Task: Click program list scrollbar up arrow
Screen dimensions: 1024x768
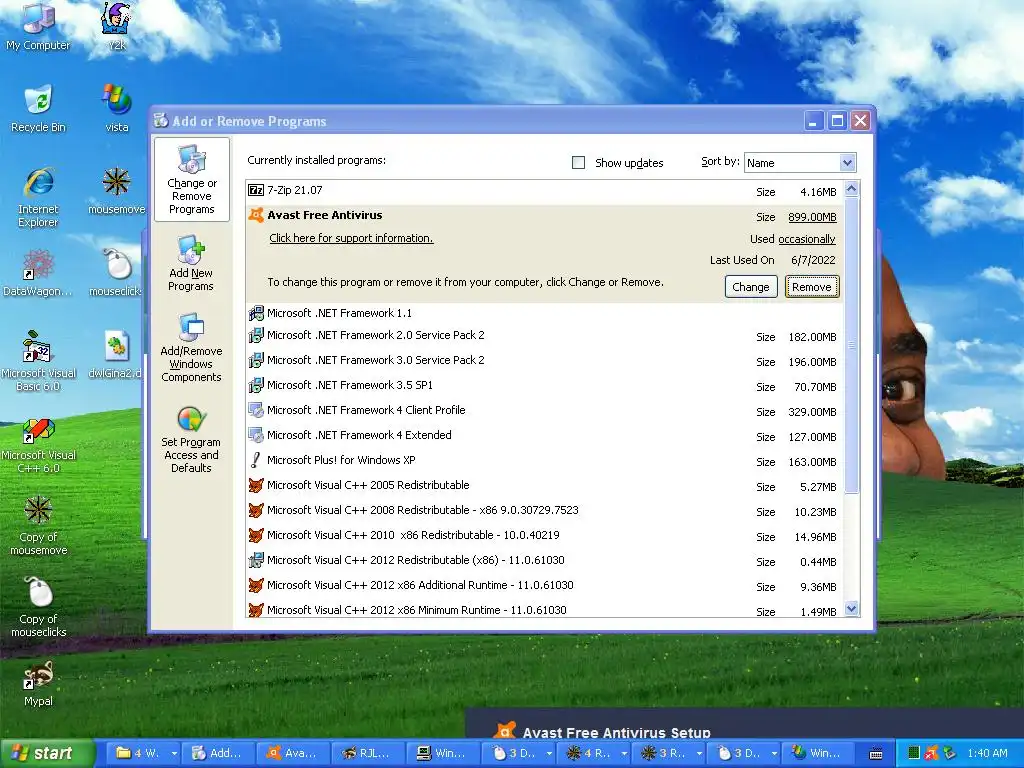Action: point(852,189)
